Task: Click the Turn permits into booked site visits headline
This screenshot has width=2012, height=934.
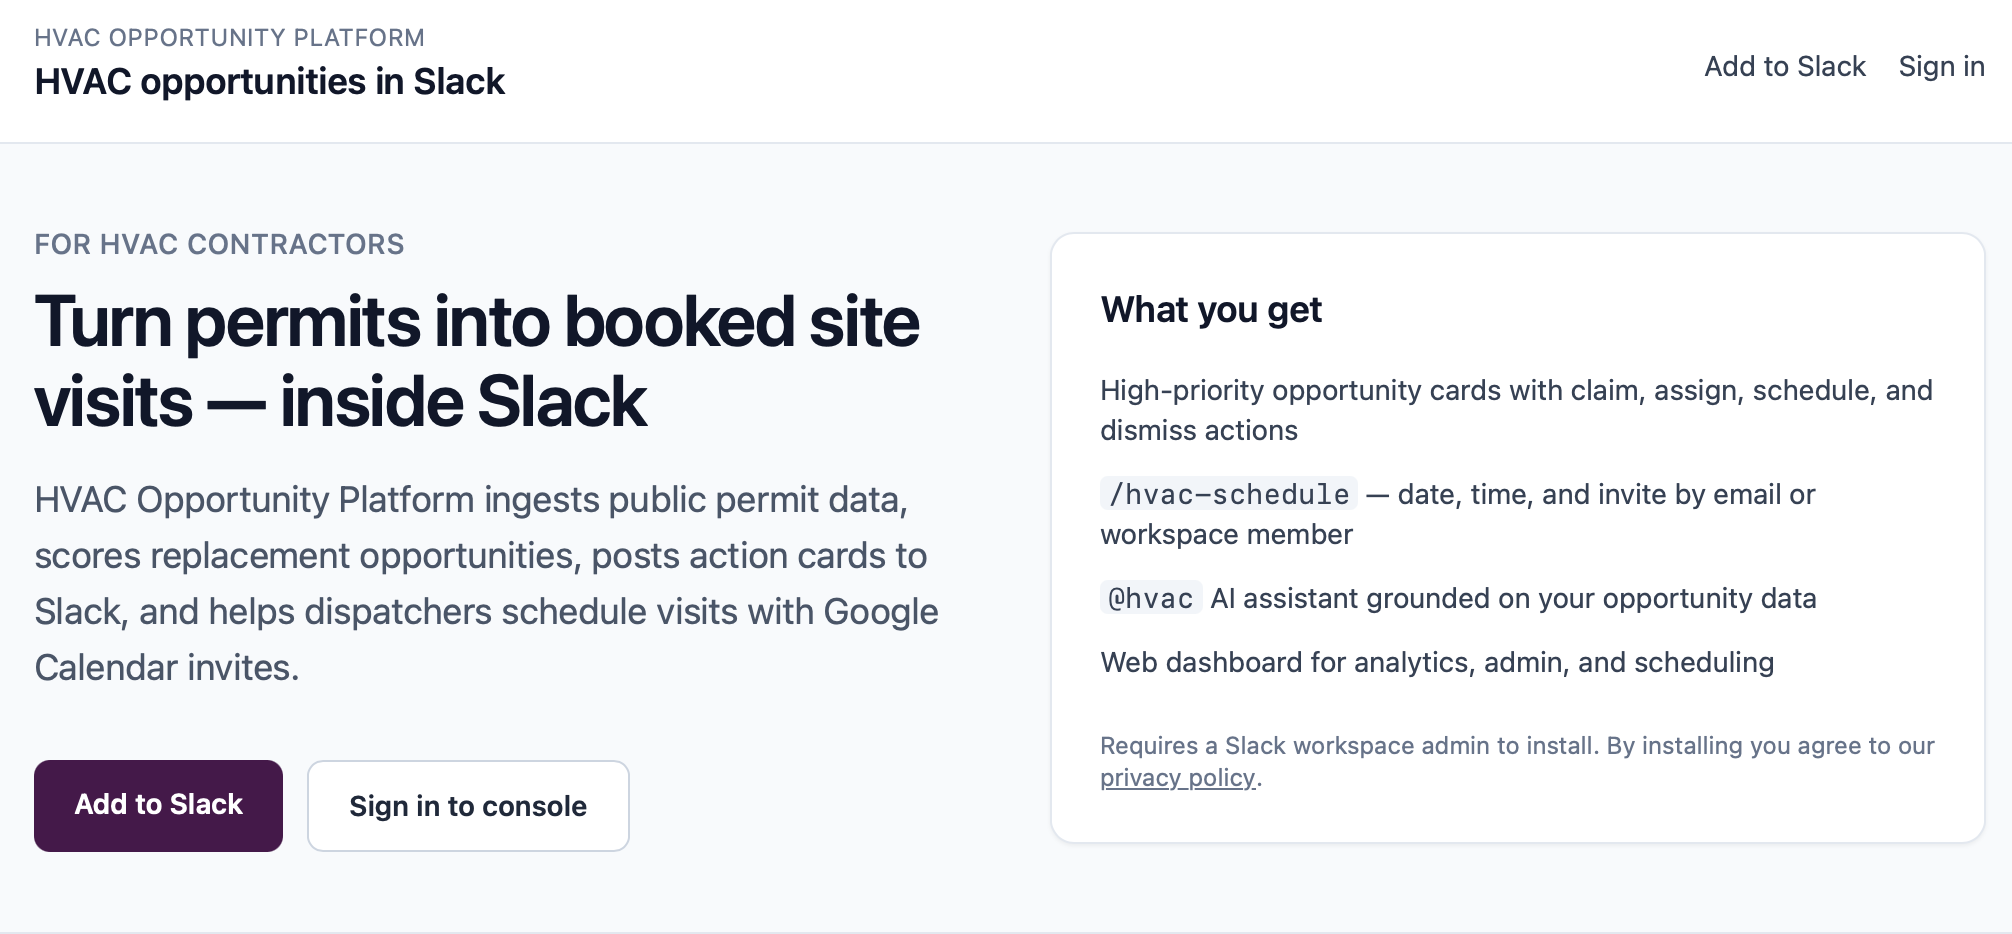Action: pos(476,361)
